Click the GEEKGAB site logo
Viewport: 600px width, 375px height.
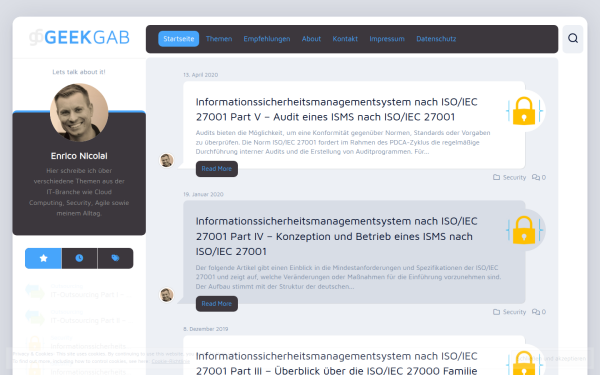pyautogui.click(x=80, y=38)
